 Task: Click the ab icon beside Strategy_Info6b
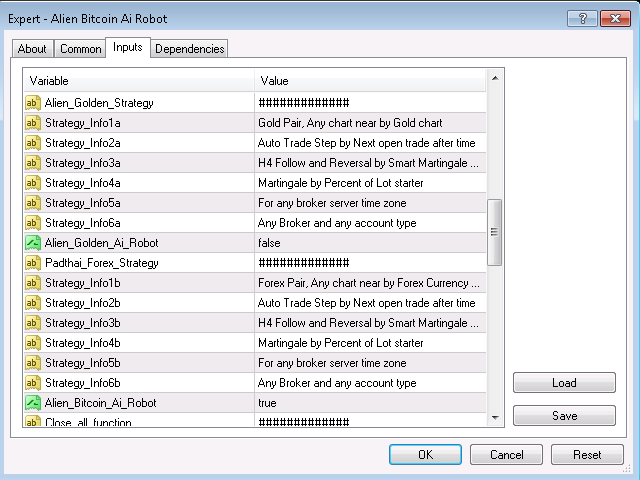click(x=33, y=383)
